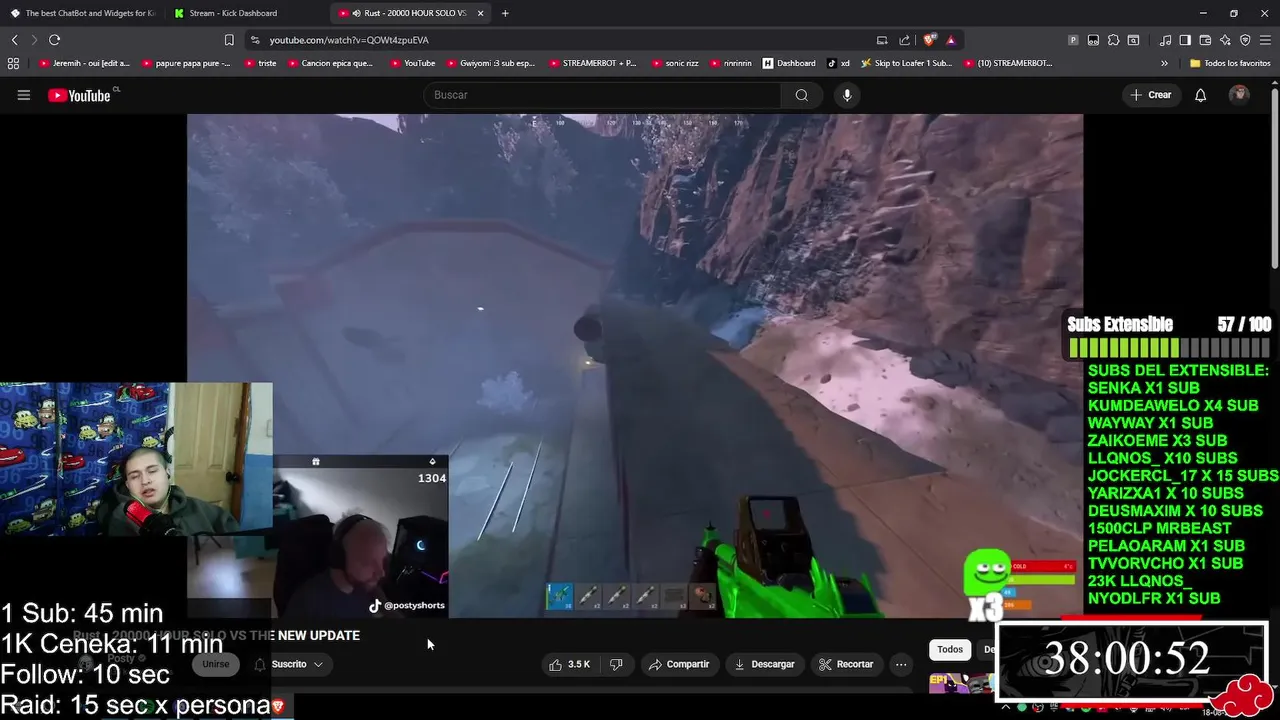
Task: Open the papure papa pure bookmark
Action: point(186,63)
